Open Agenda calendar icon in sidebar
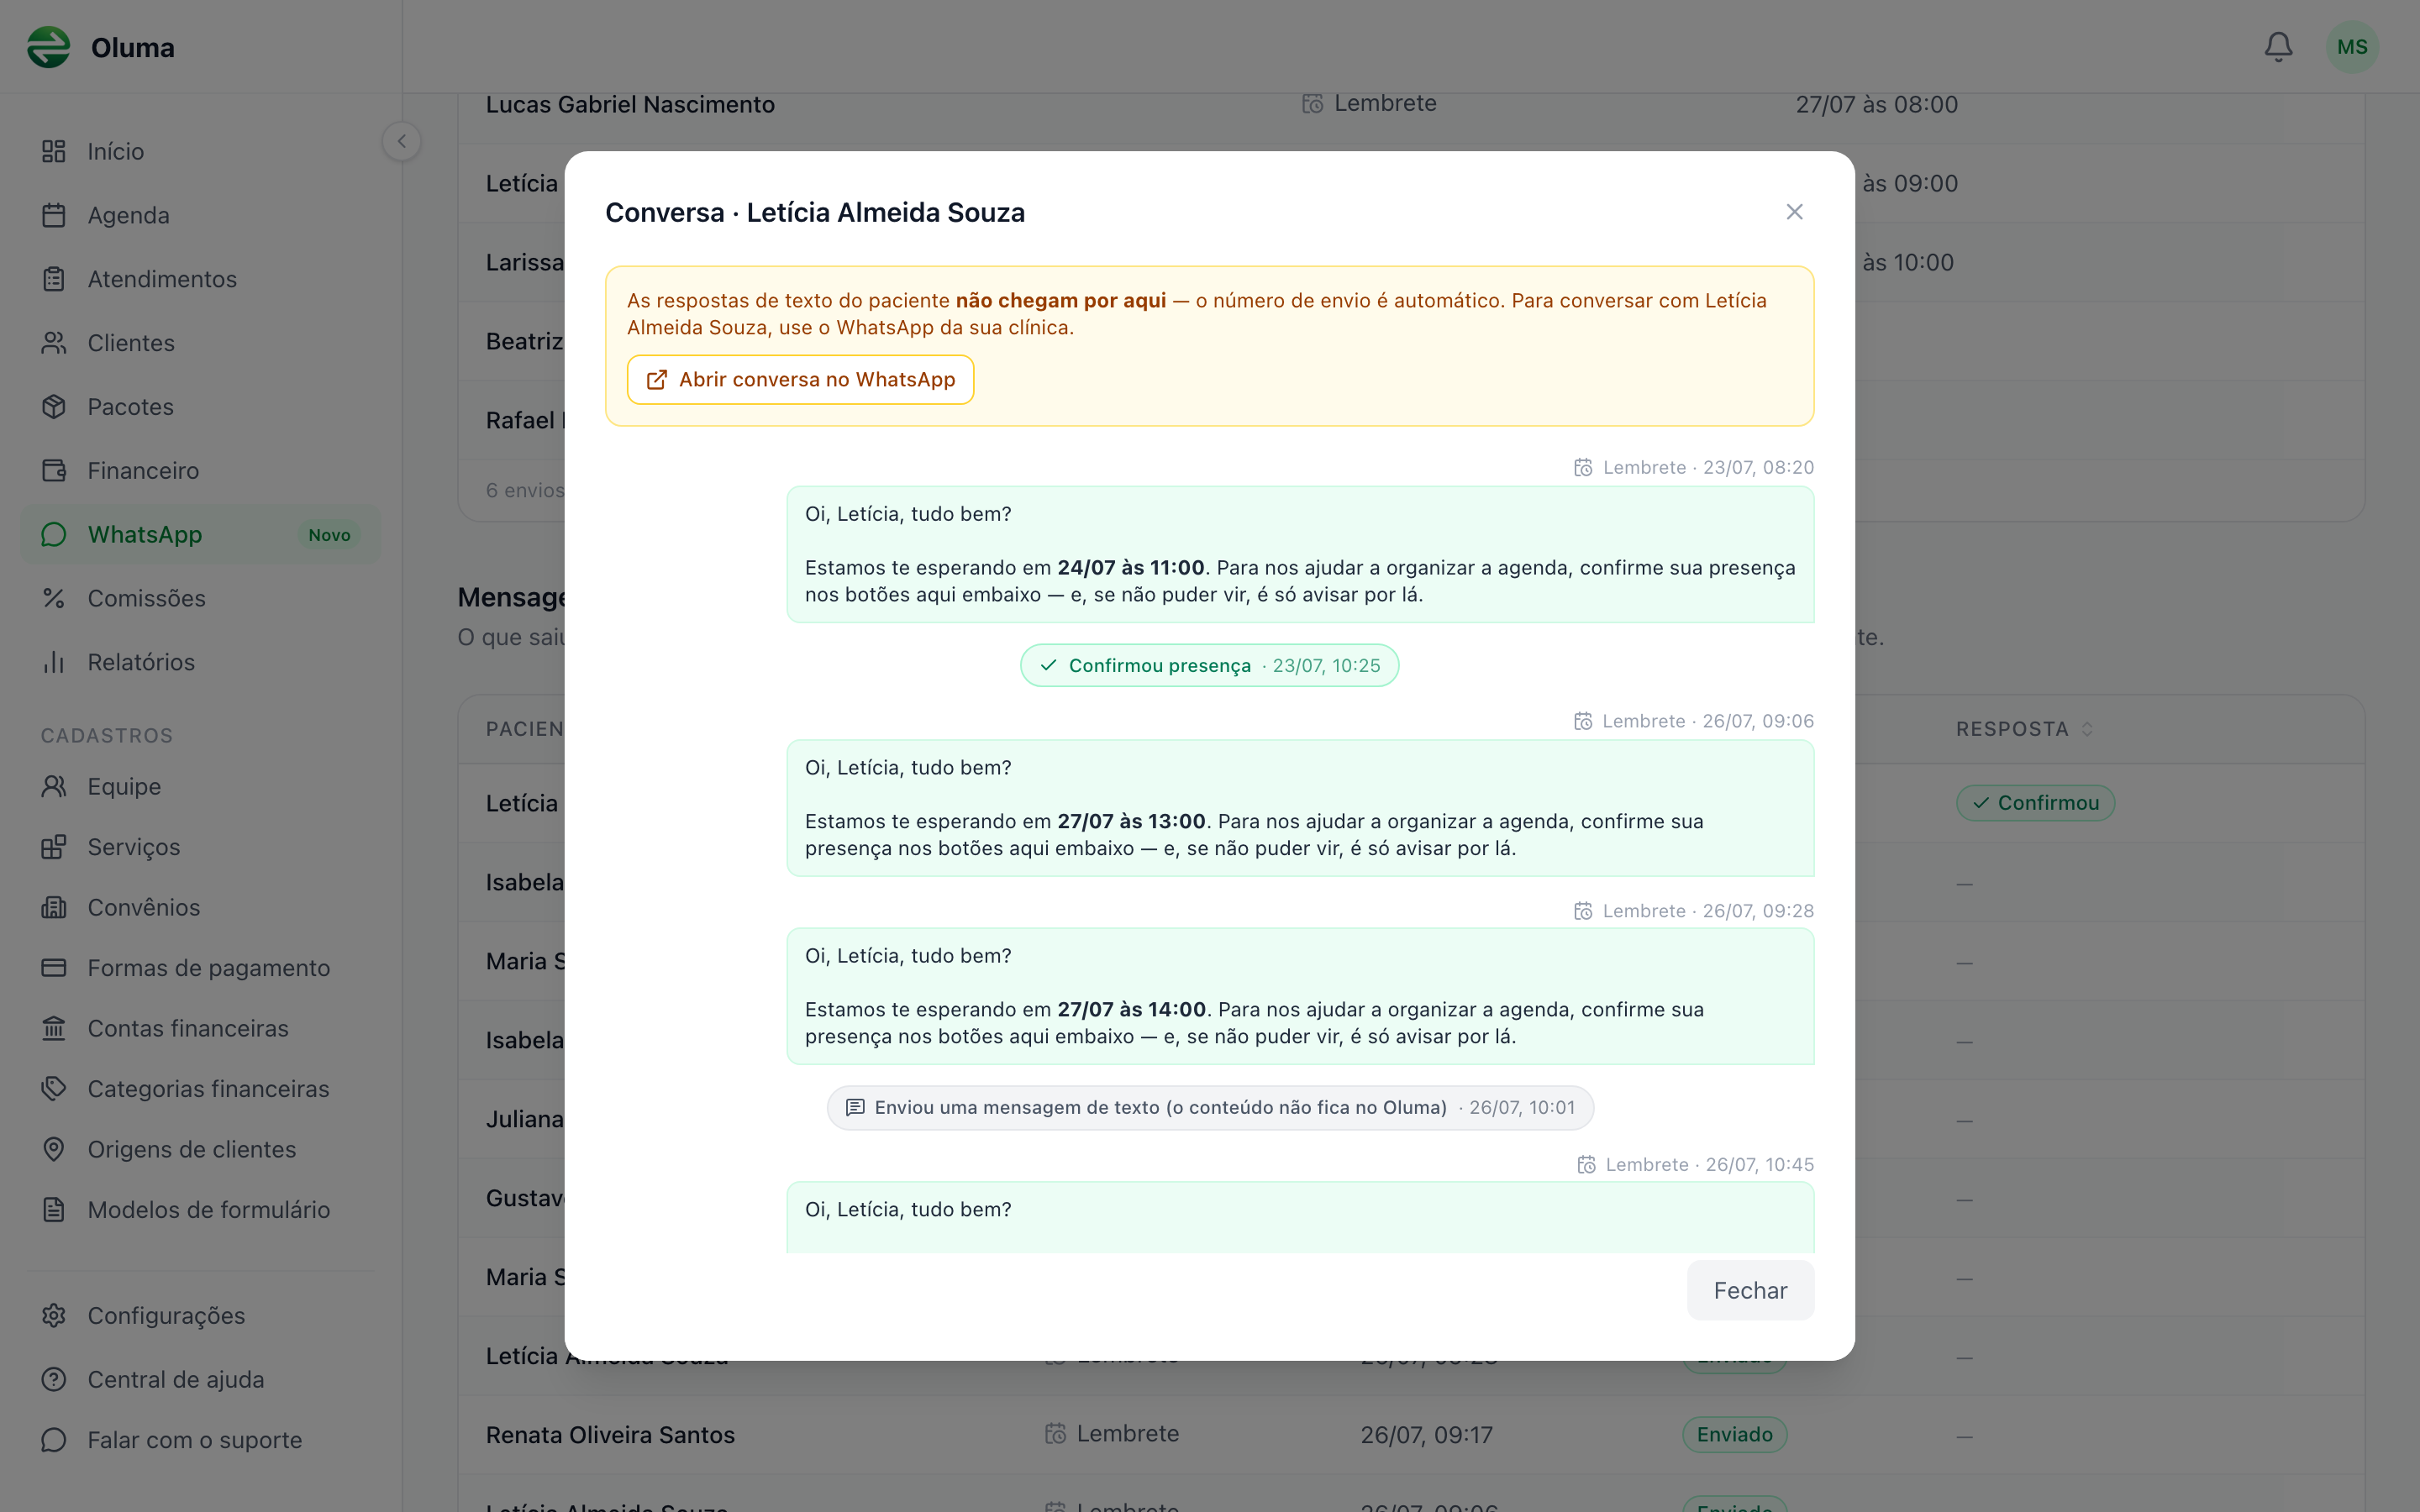2420x1512 pixels. point(54,215)
